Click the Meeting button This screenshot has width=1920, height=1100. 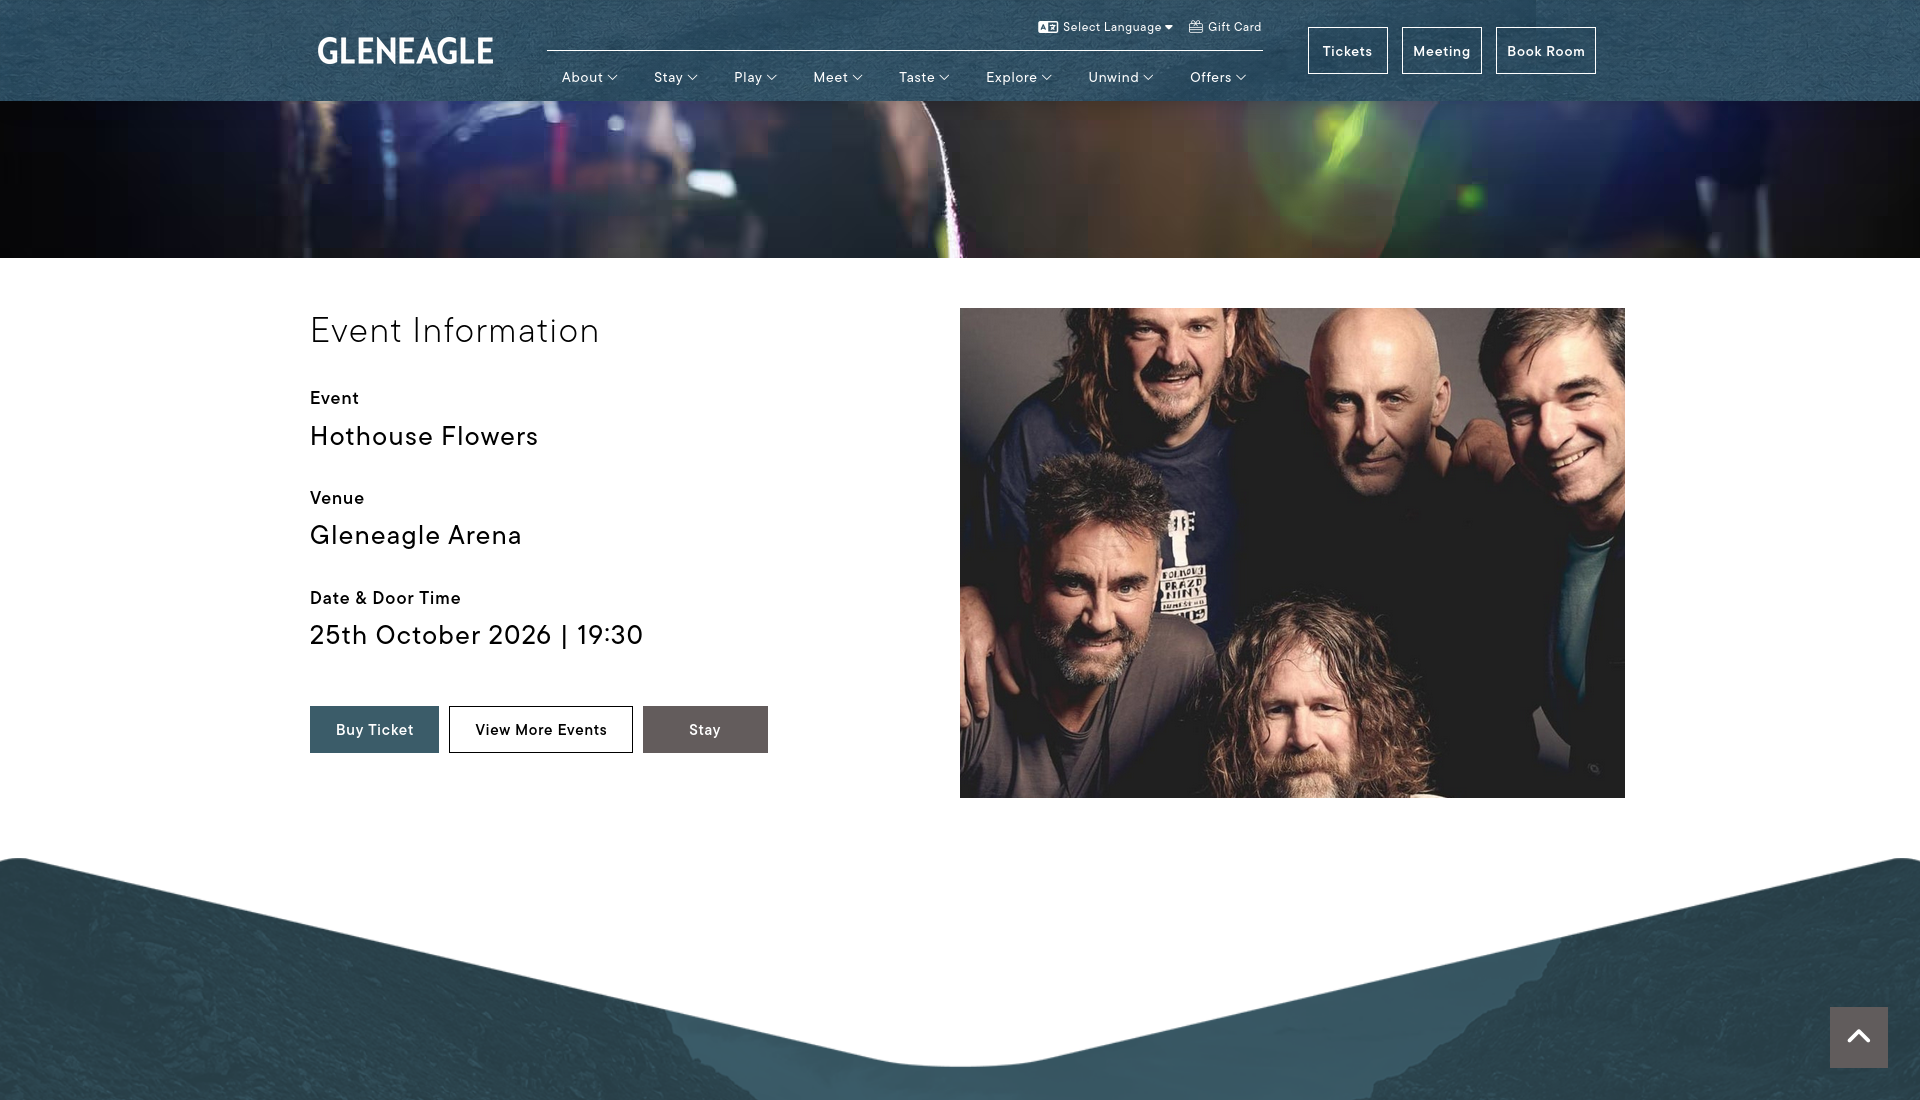coord(1441,51)
